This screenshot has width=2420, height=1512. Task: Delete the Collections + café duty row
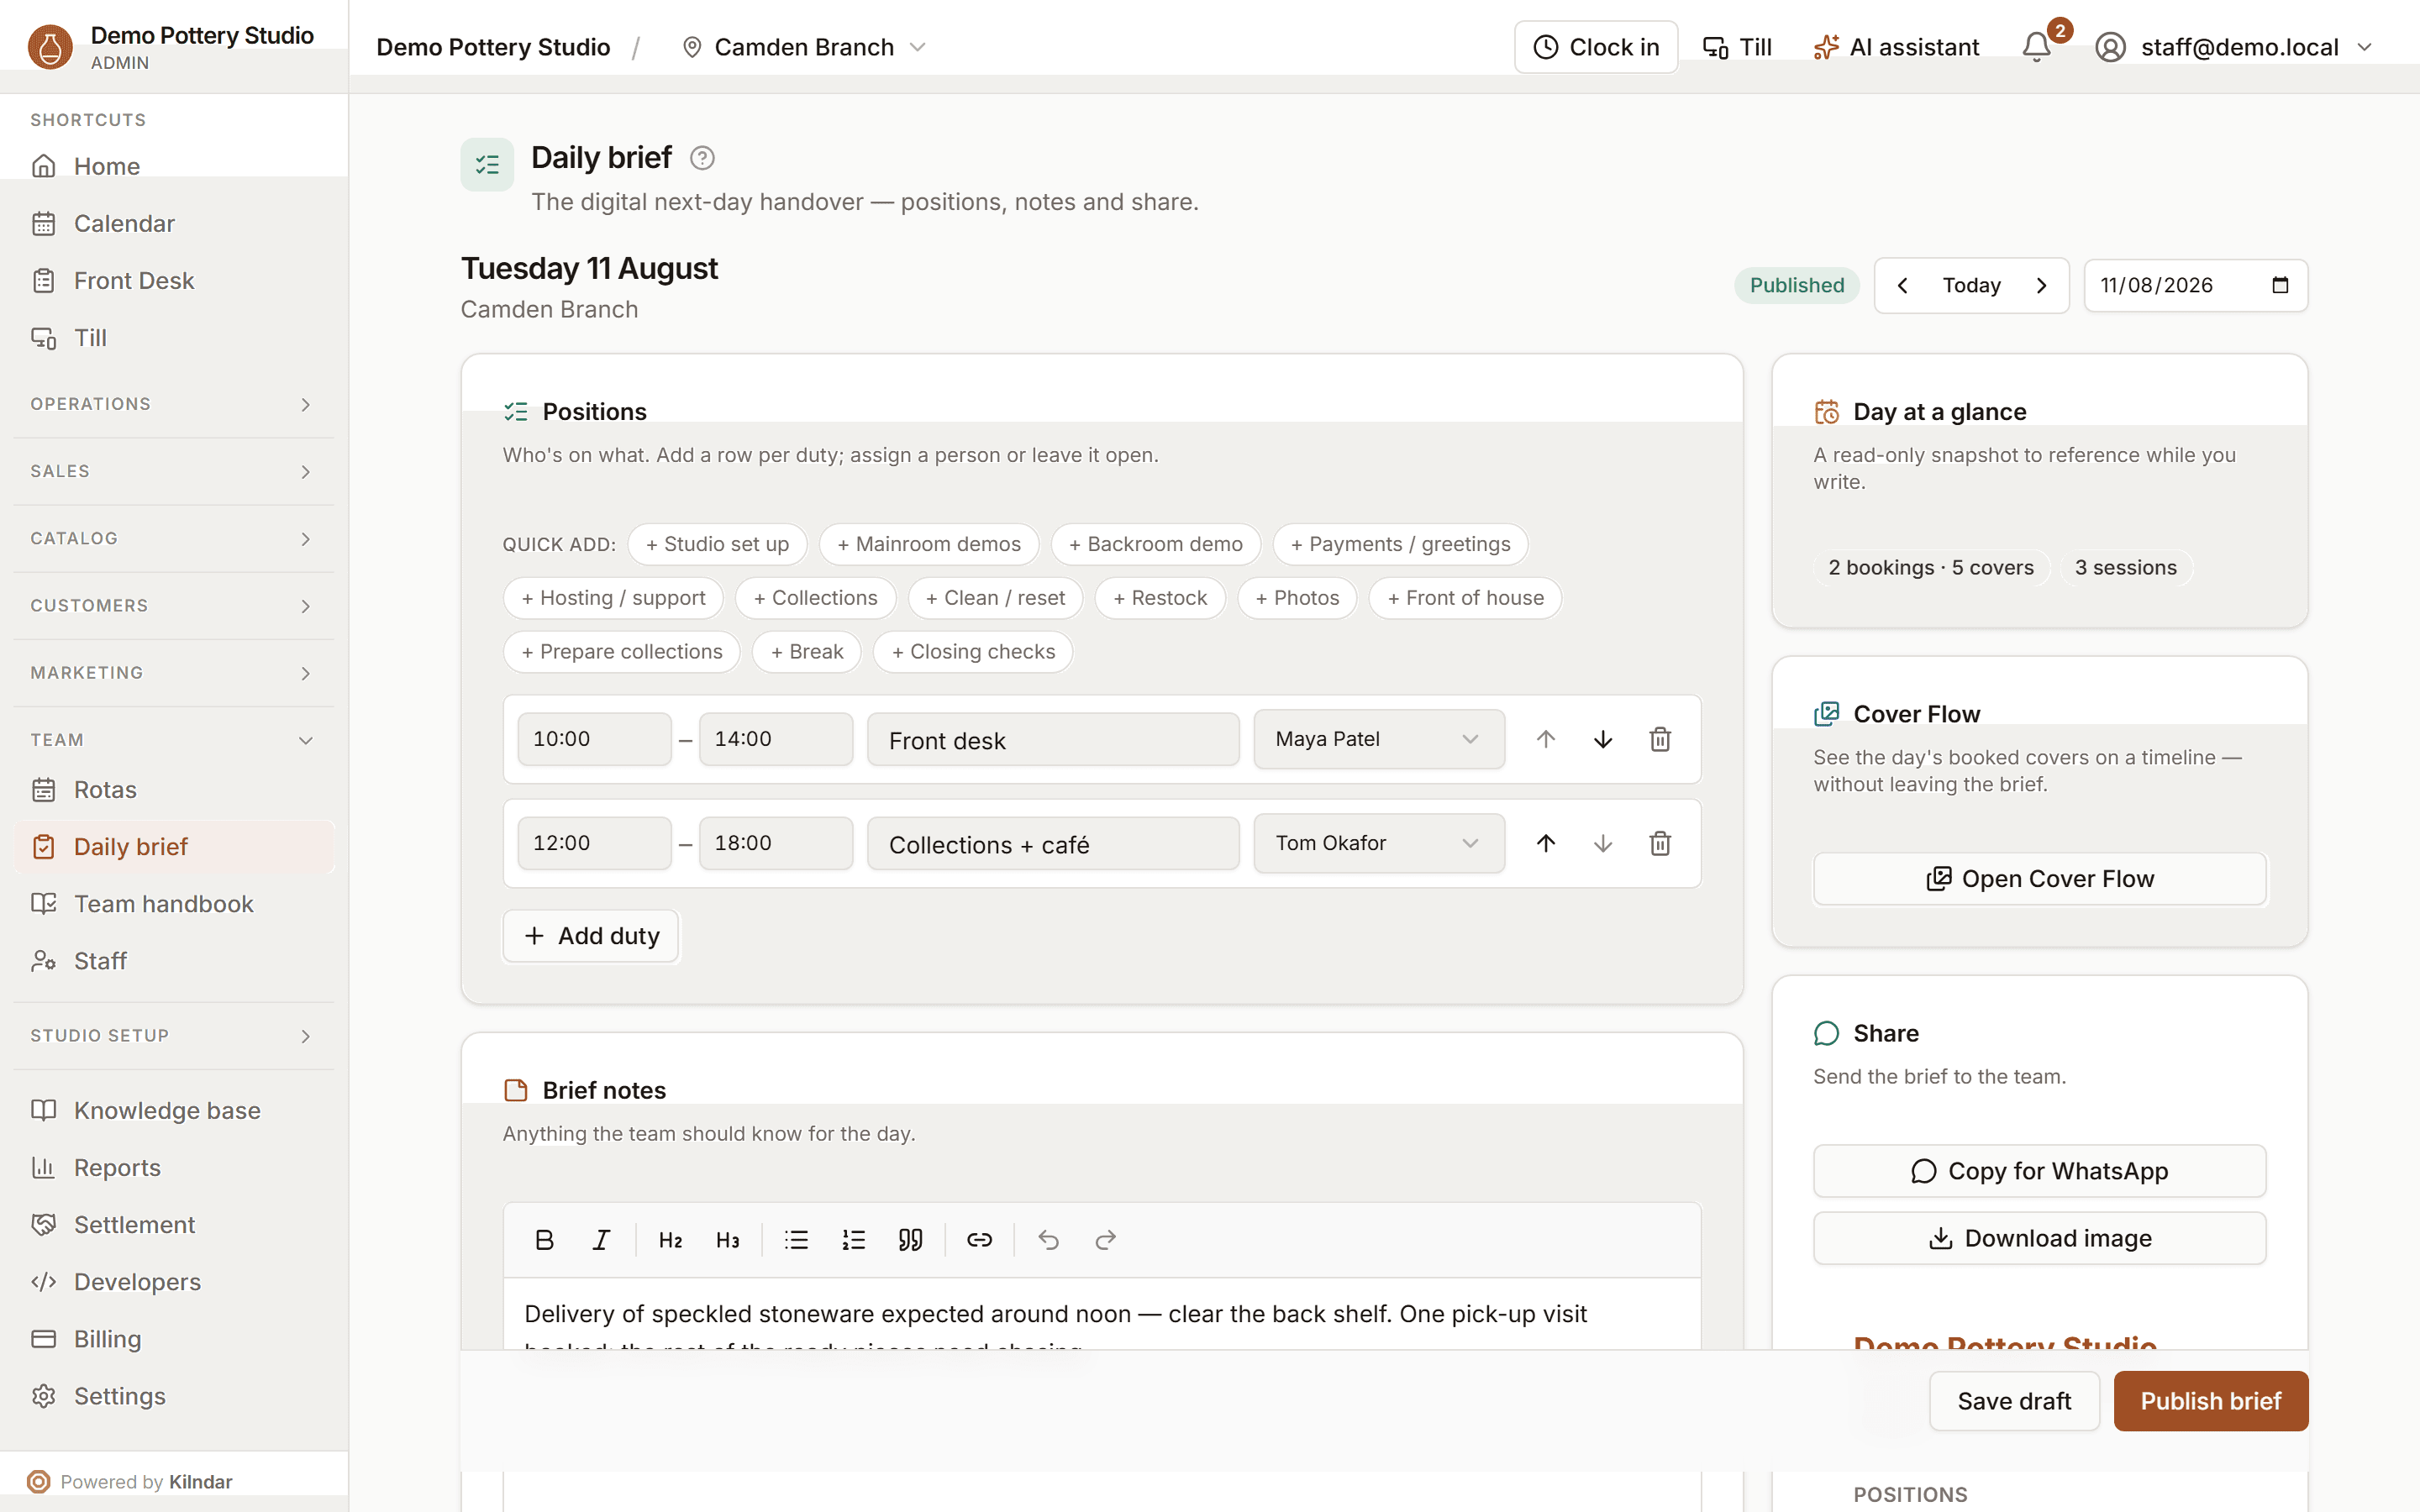pyautogui.click(x=1660, y=843)
